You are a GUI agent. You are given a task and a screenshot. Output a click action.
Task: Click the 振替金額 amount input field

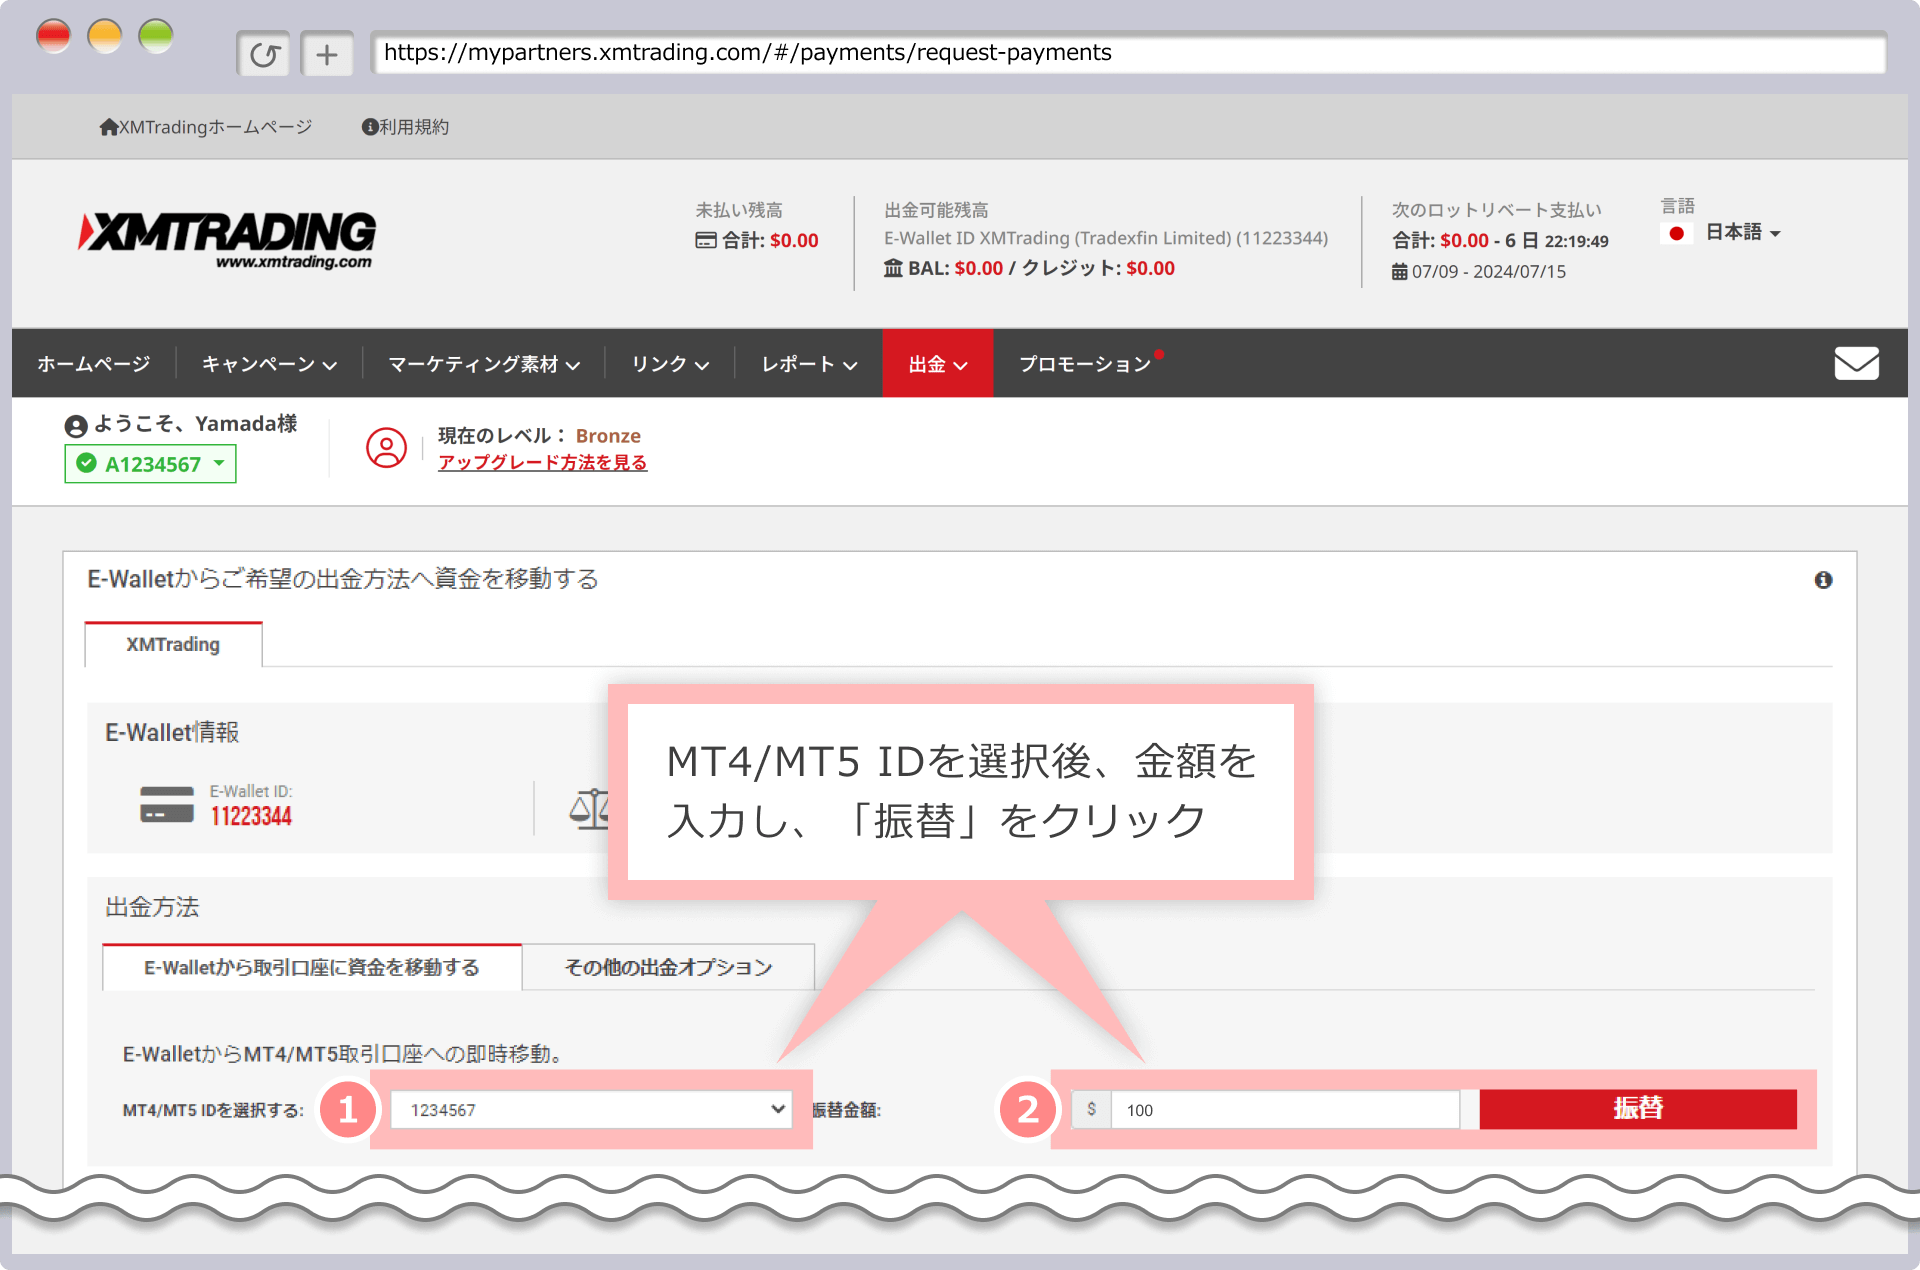tap(1285, 1110)
